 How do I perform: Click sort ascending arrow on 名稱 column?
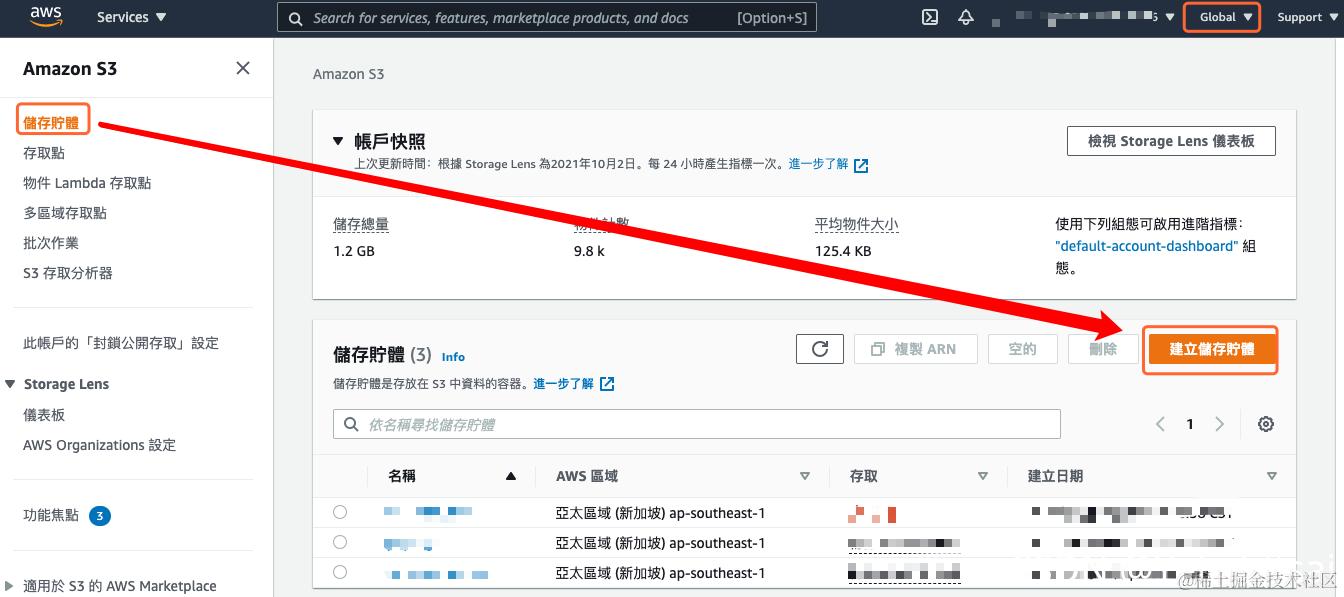511,477
